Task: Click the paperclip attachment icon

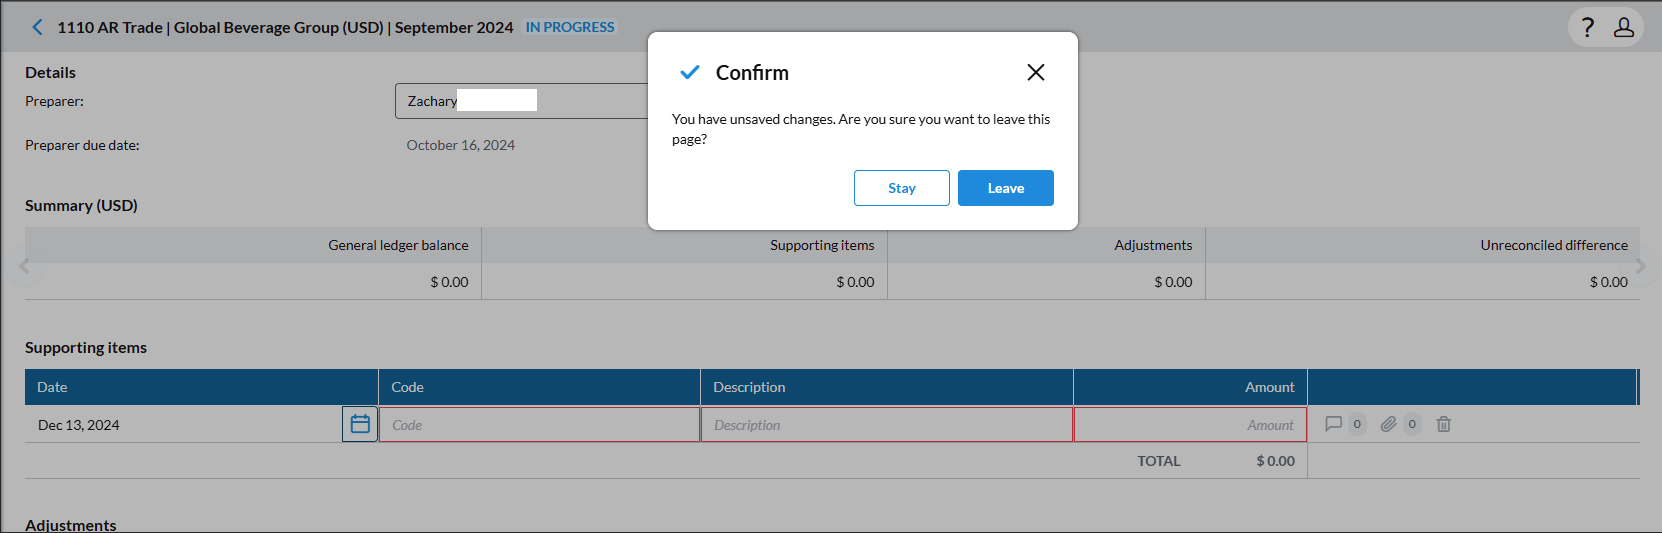Action: coord(1388,424)
